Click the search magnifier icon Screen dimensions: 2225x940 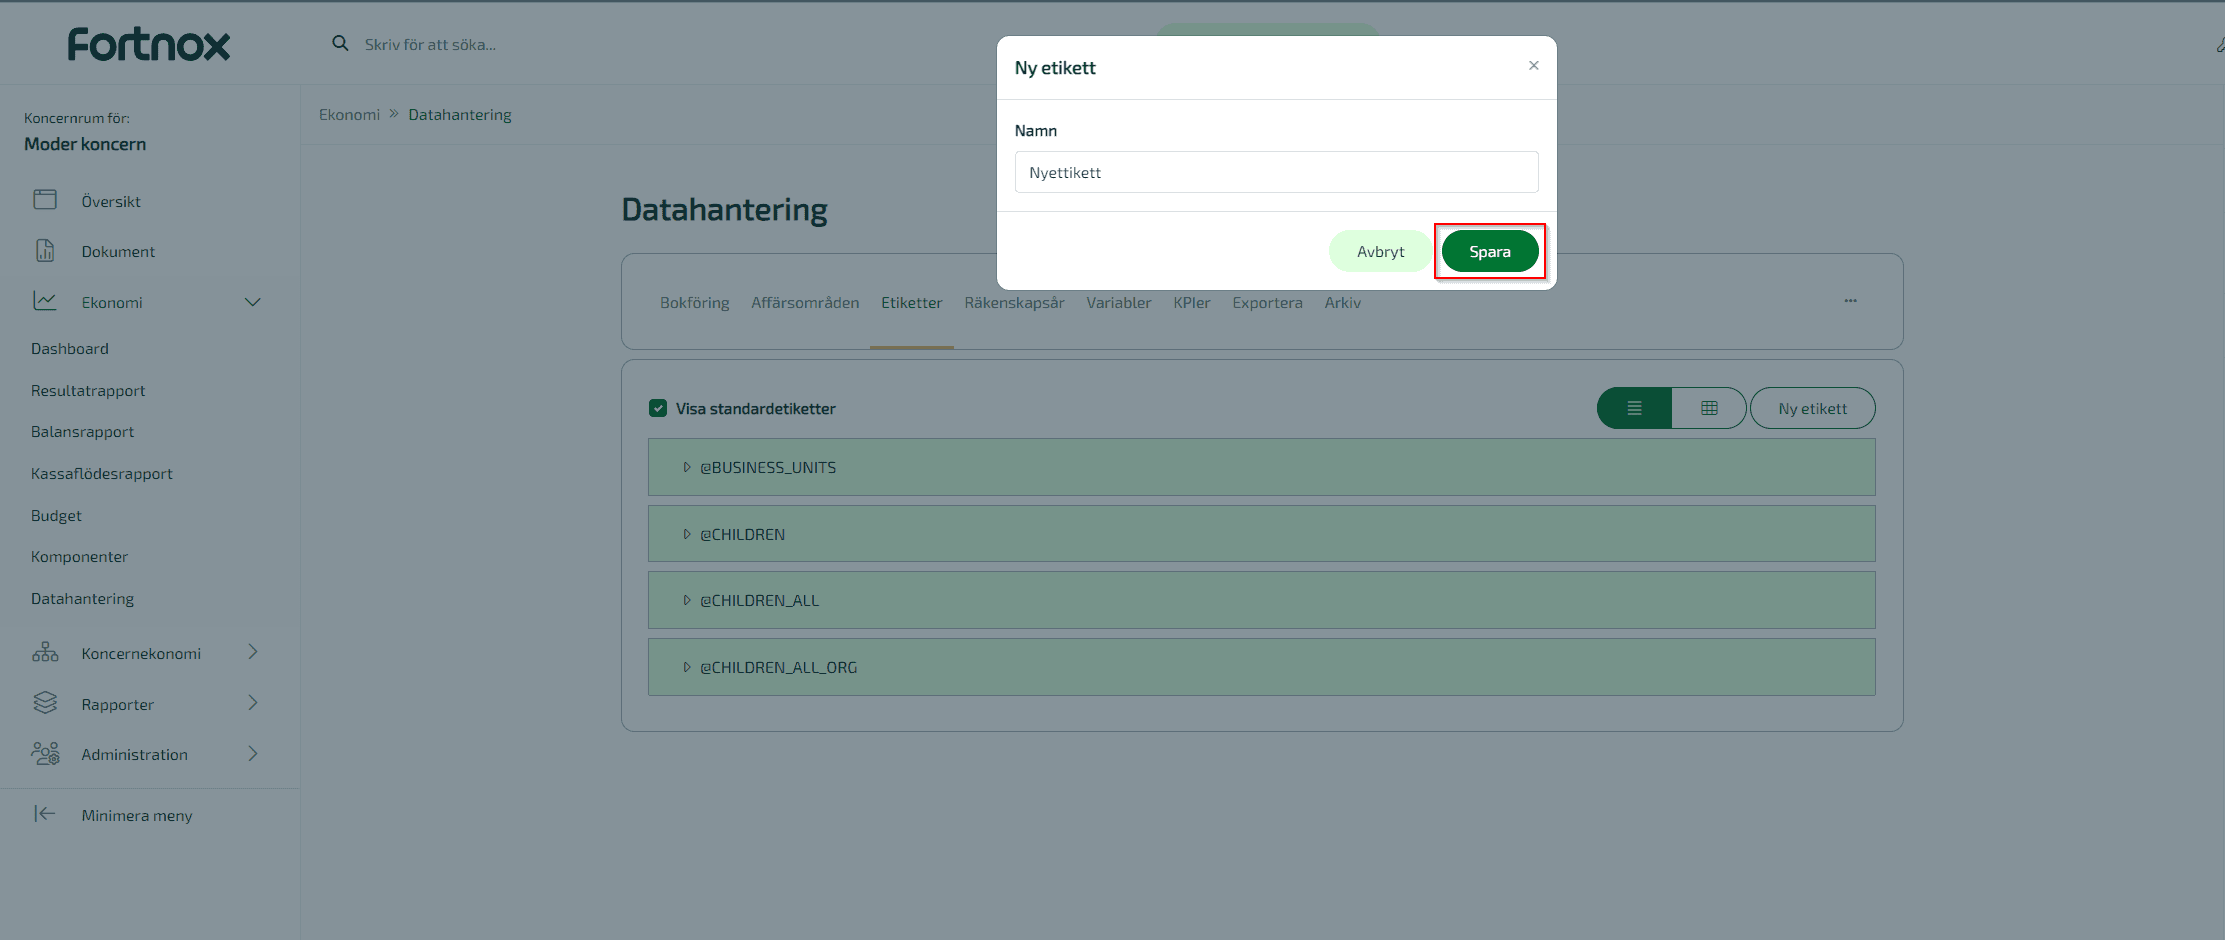point(340,44)
